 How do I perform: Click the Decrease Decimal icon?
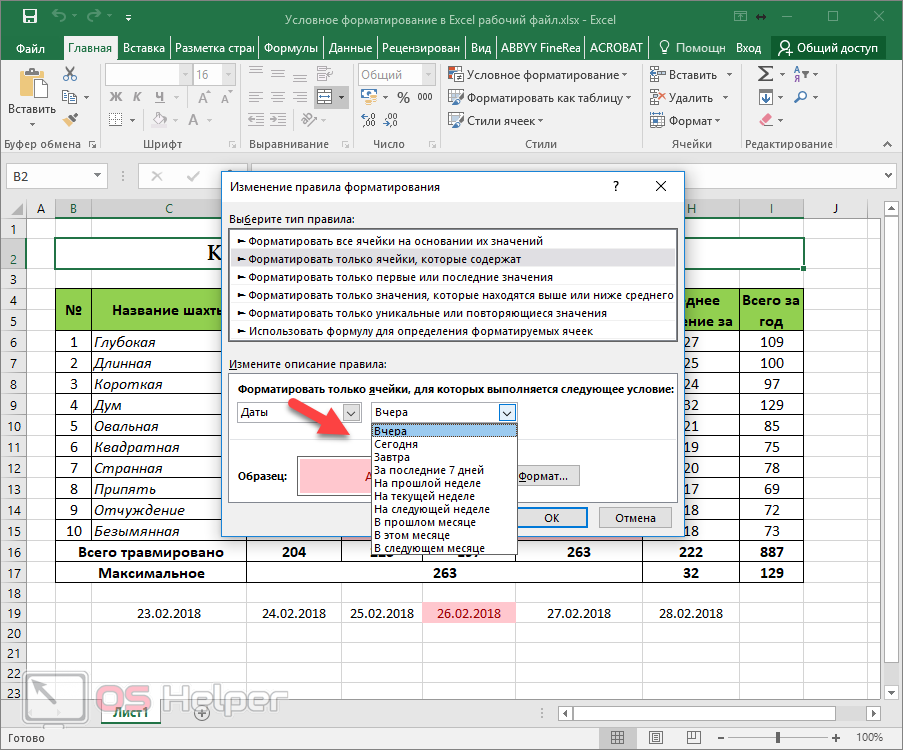[x=390, y=120]
